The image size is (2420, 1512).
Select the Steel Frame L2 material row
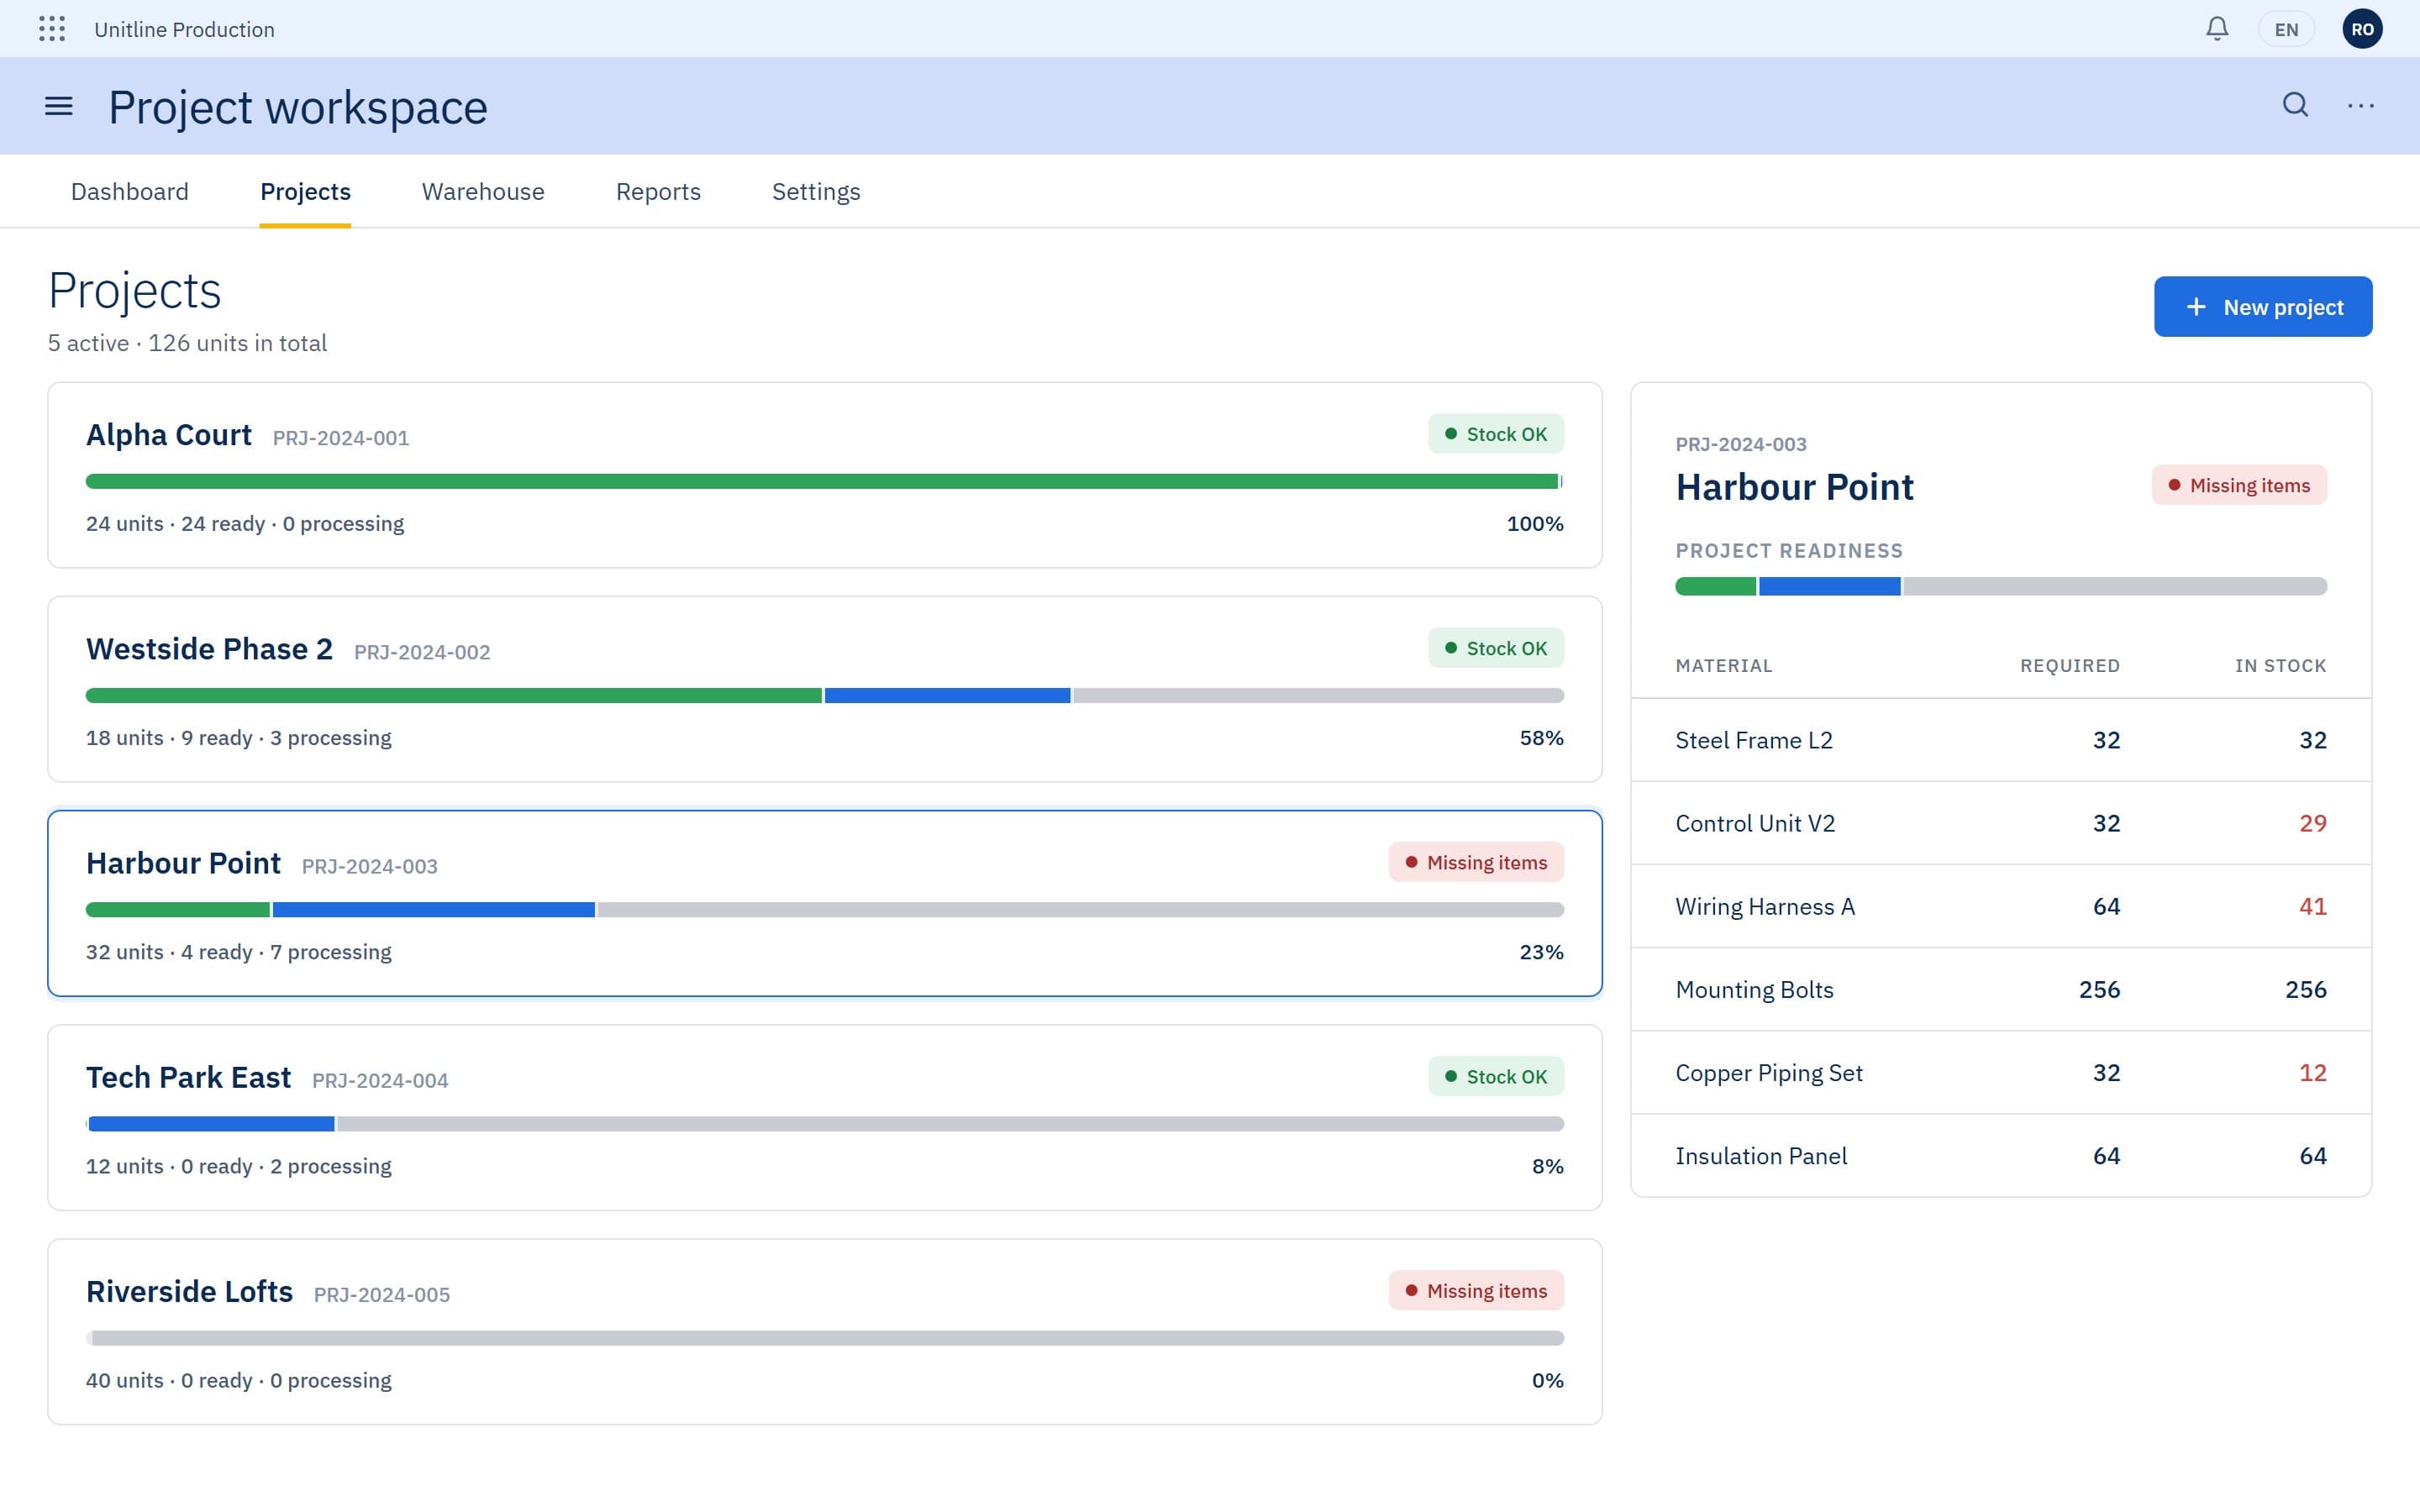click(x=2001, y=740)
